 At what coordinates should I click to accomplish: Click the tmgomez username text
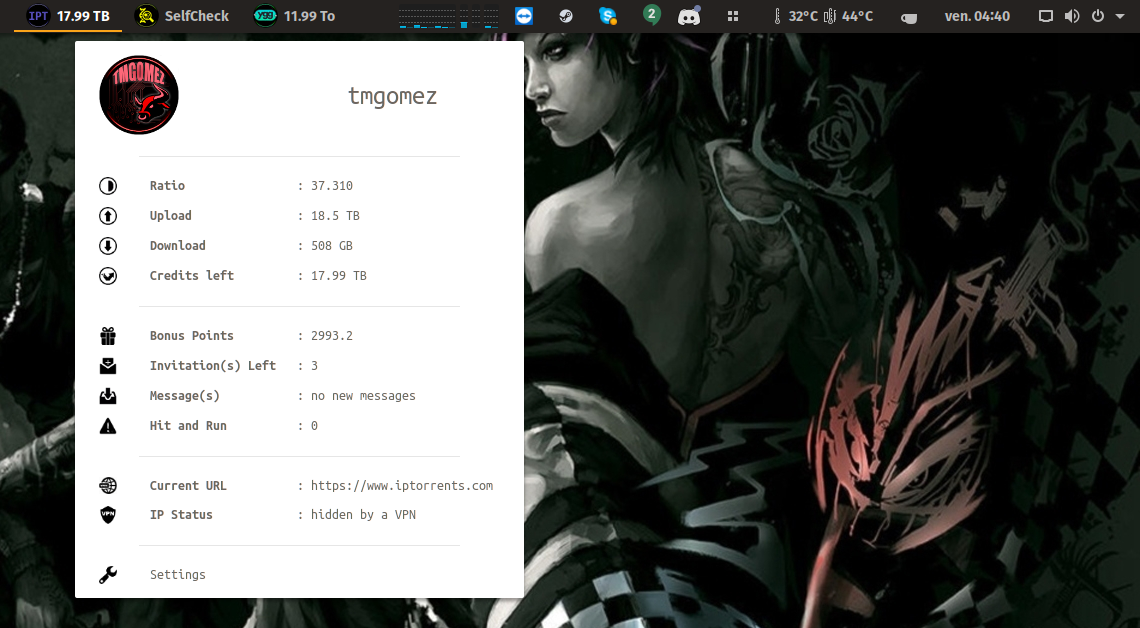click(x=392, y=96)
